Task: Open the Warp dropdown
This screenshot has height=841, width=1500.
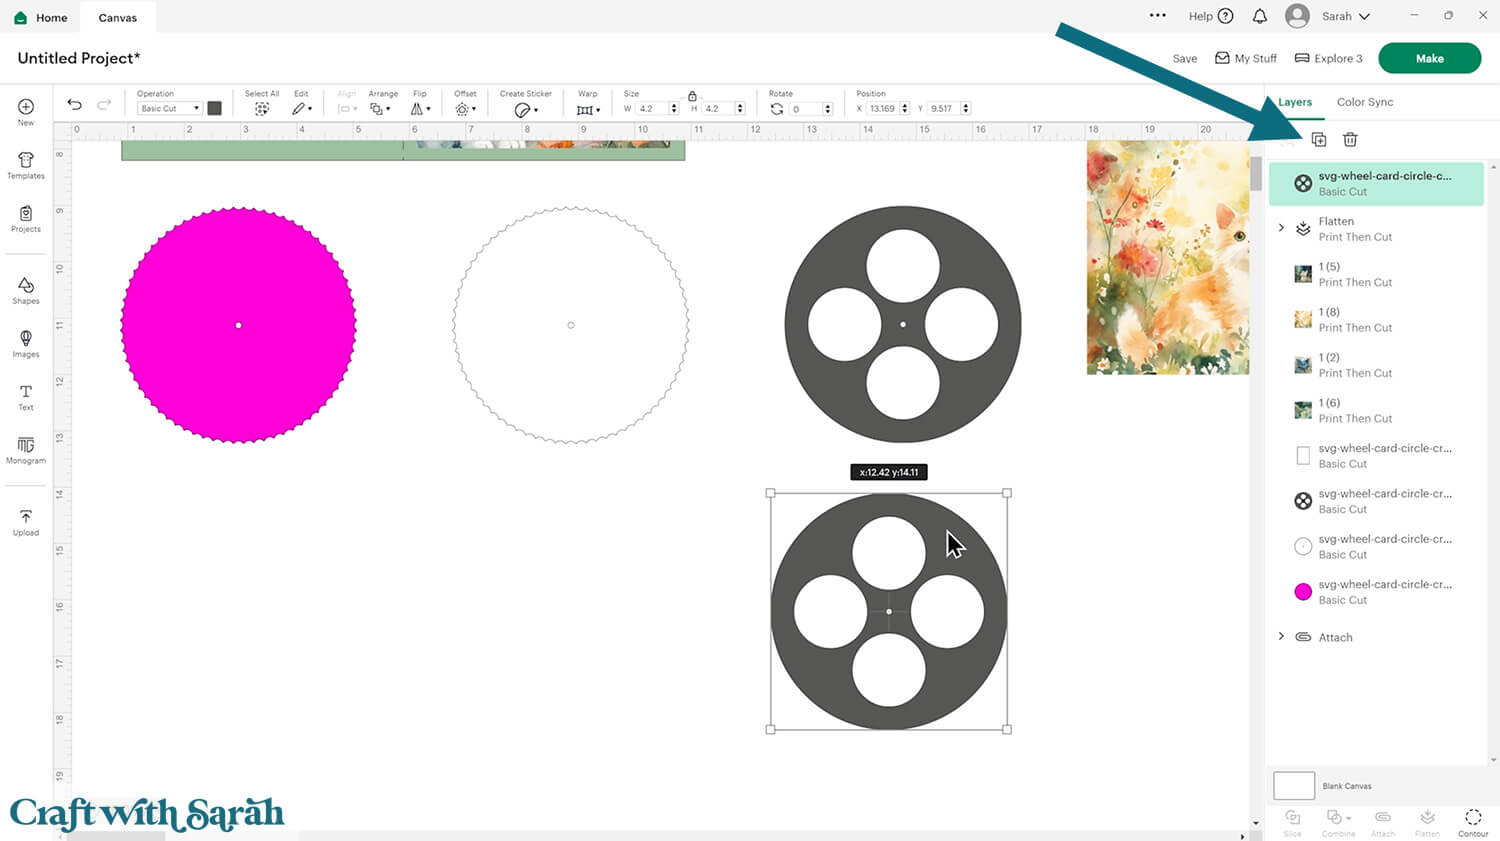Action: coord(588,109)
